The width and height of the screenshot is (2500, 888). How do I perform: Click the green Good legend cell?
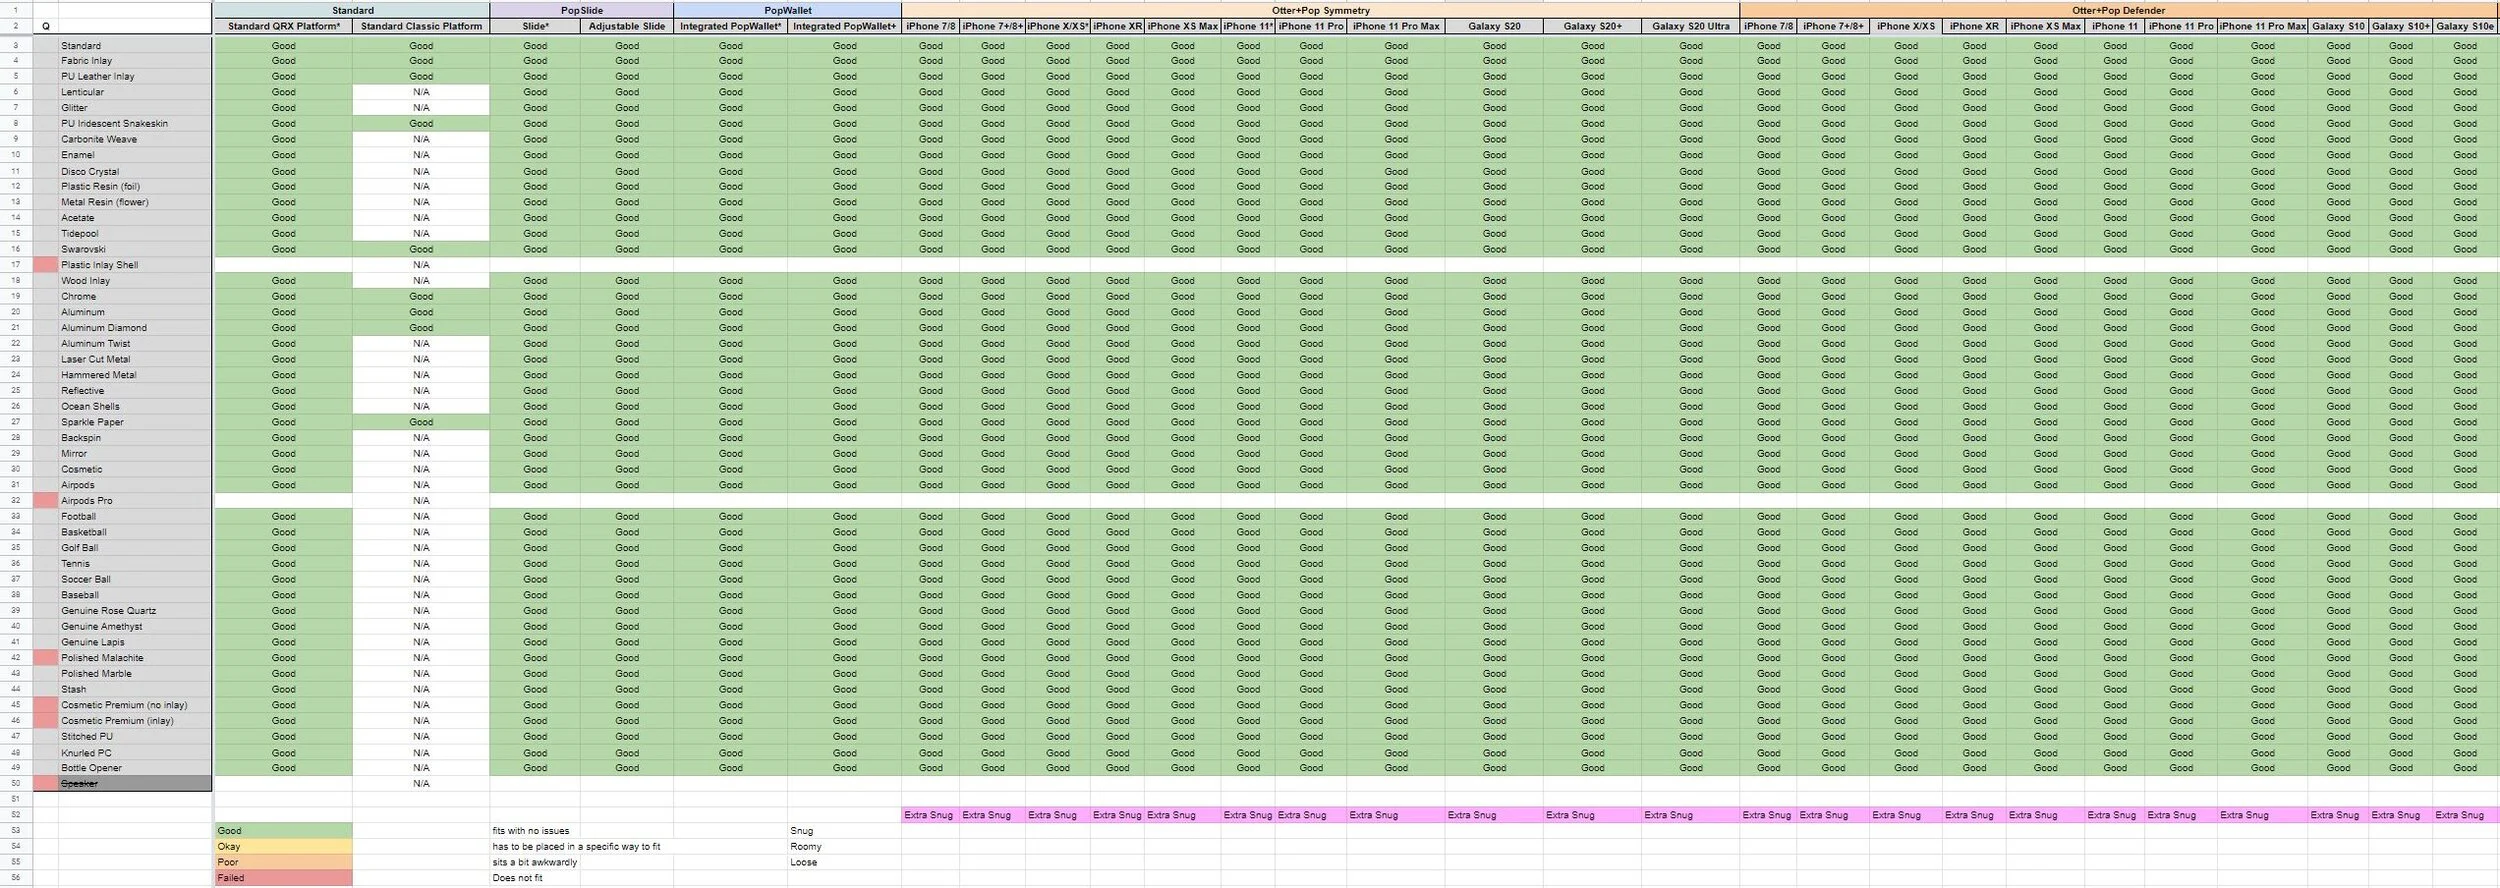(283, 831)
